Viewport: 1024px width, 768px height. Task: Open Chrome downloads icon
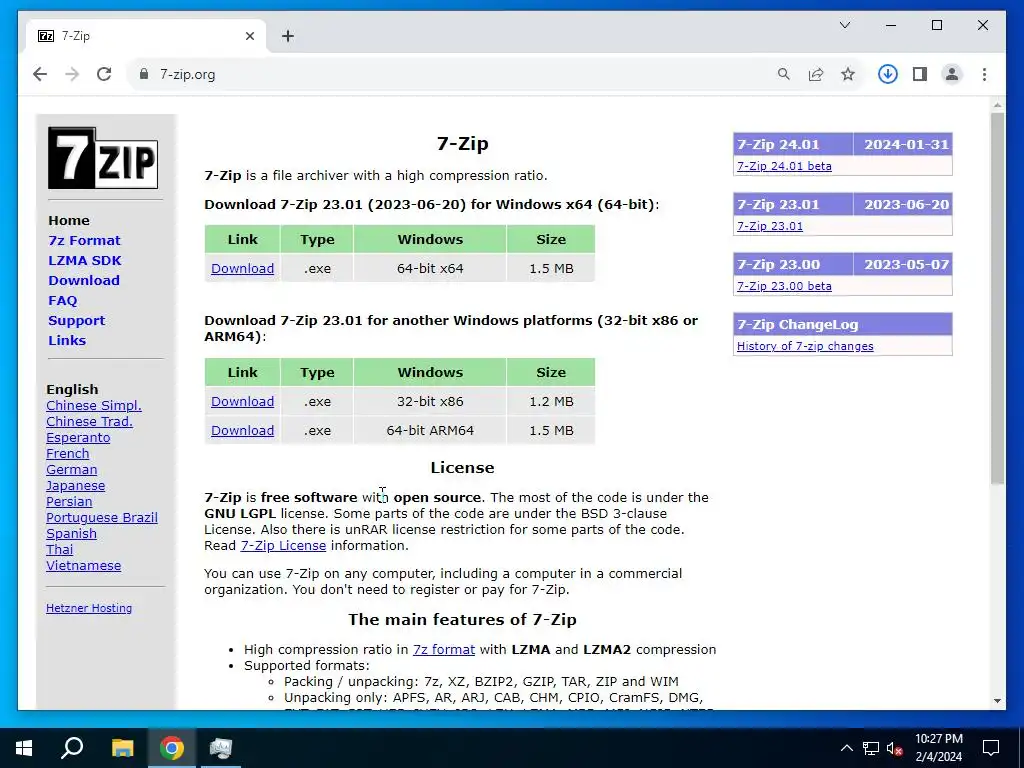(x=888, y=74)
